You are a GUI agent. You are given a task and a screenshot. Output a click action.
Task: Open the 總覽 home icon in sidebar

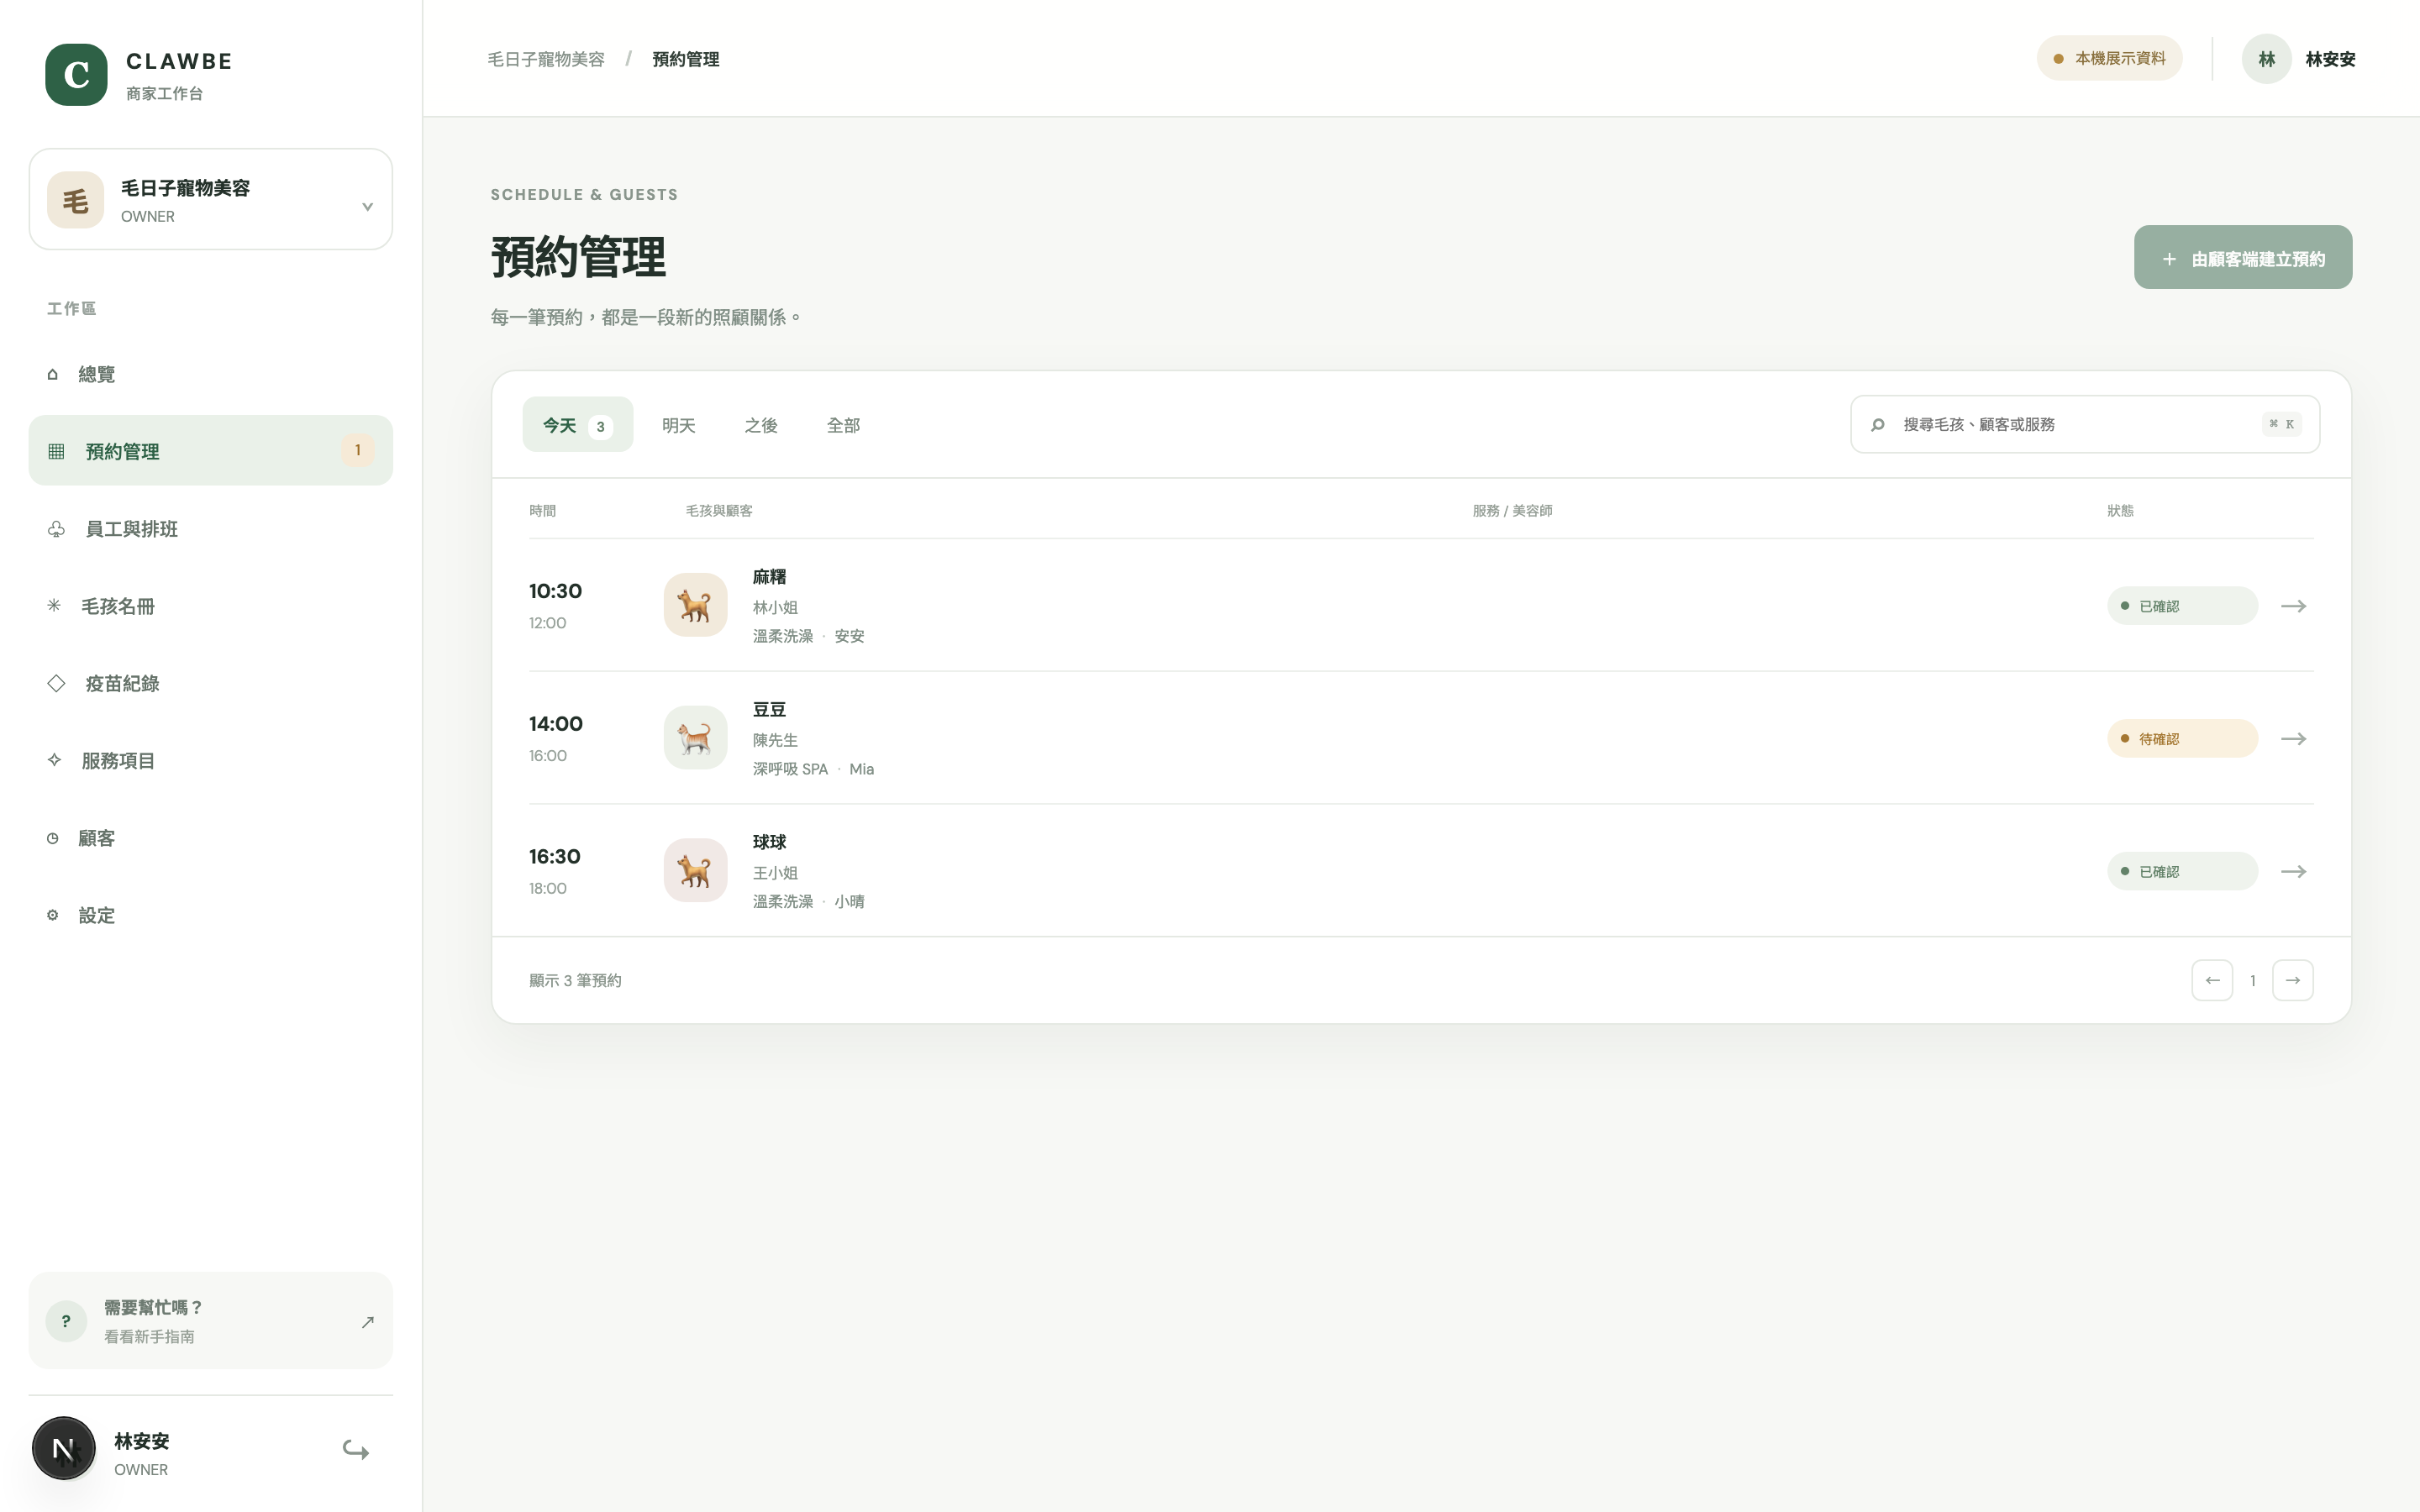pos(52,374)
